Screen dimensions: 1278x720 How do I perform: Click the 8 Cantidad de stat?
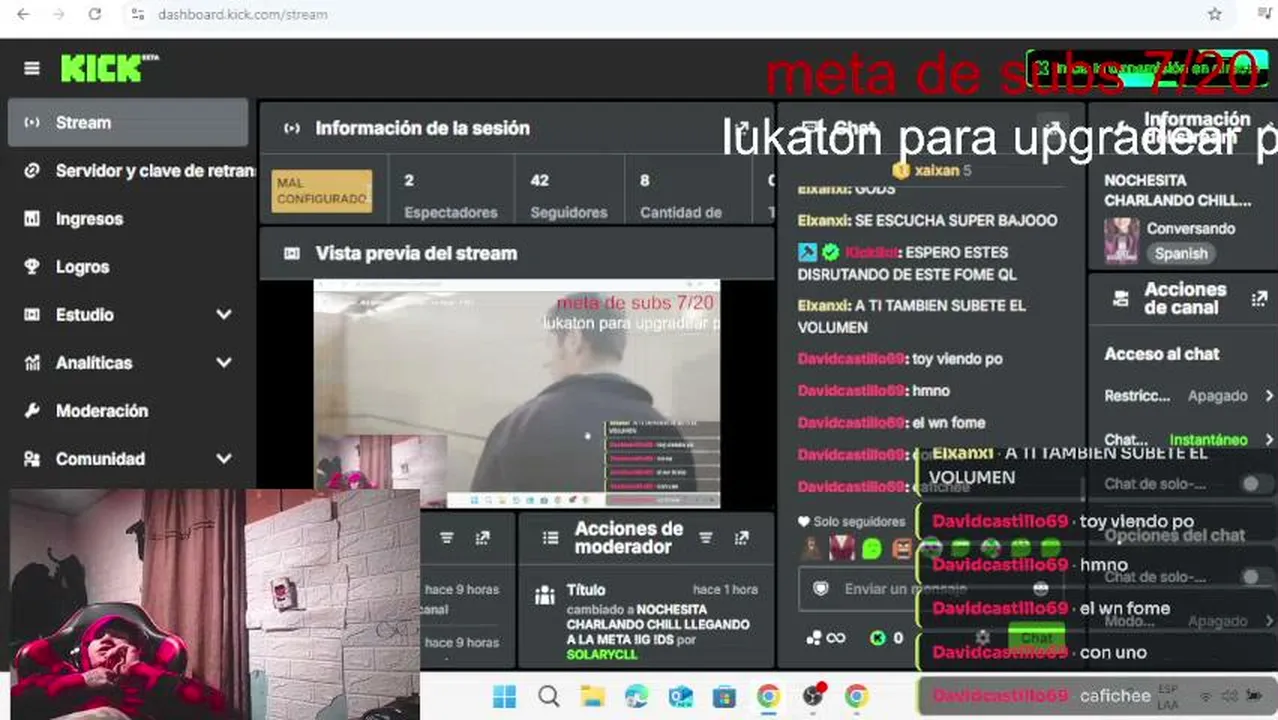click(680, 196)
